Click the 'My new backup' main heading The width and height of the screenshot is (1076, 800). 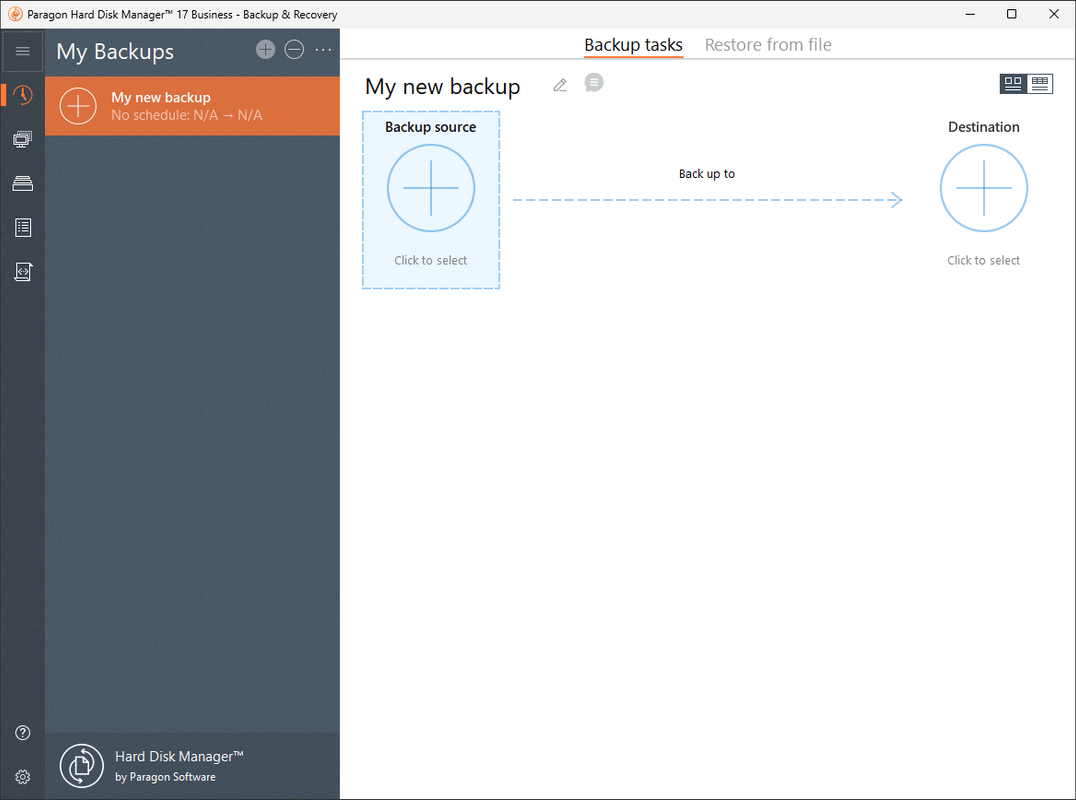click(x=443, y=86)
